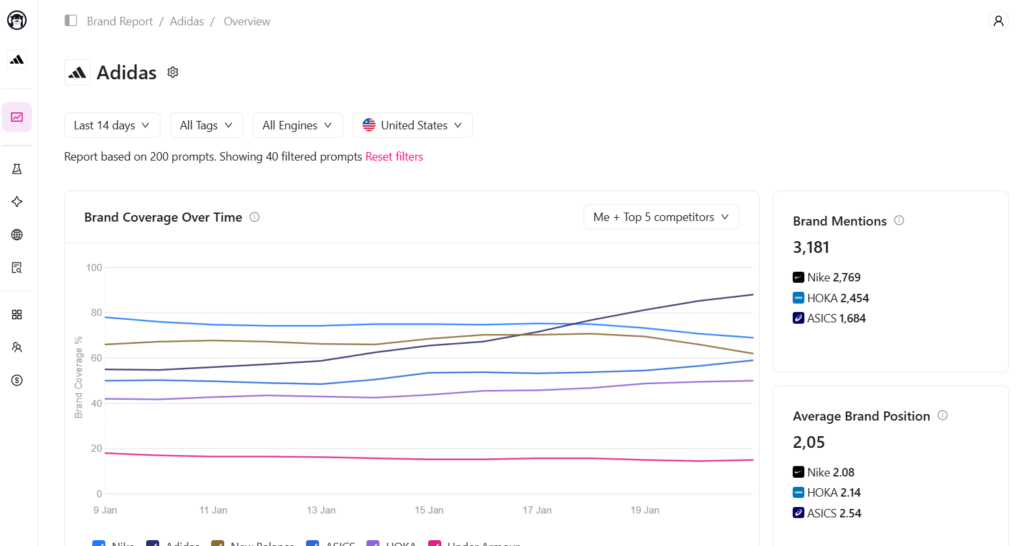This screenshot has width=1024, height=546.
Task: Toggle the sidebar panel collapse icon
Action: point(71,21)
